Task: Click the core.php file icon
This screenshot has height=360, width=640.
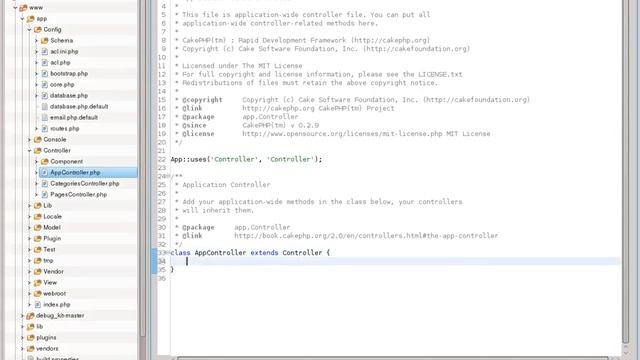Action: pyautogui.click(x=44, y=85)
